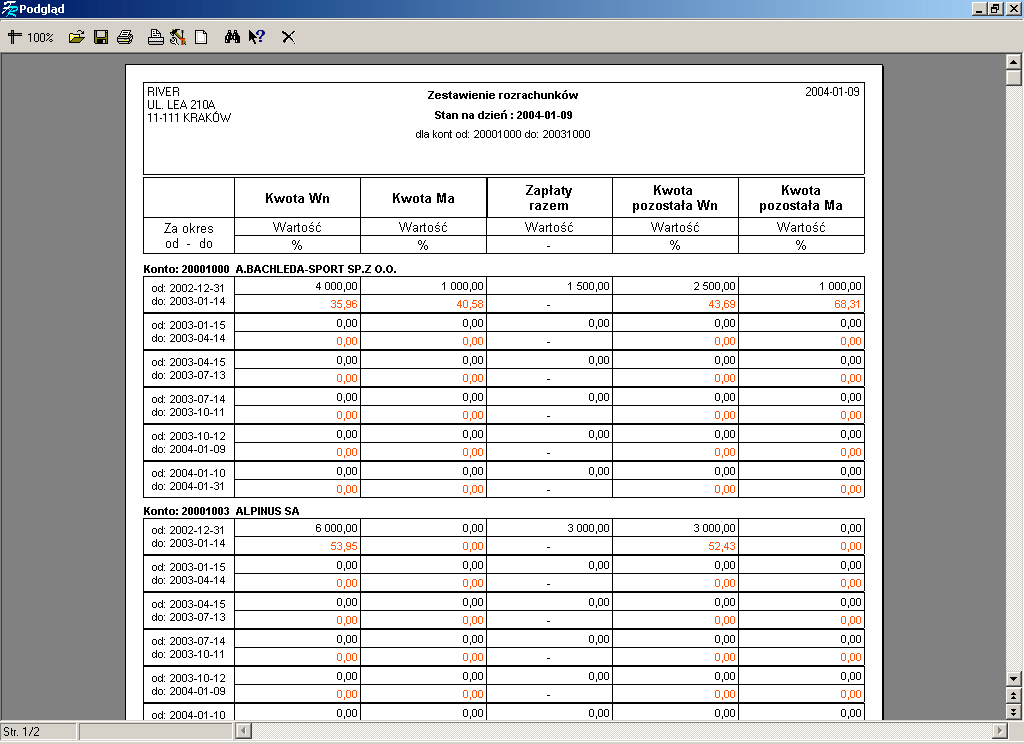Print the report with the printer icon

pos(125,37)
